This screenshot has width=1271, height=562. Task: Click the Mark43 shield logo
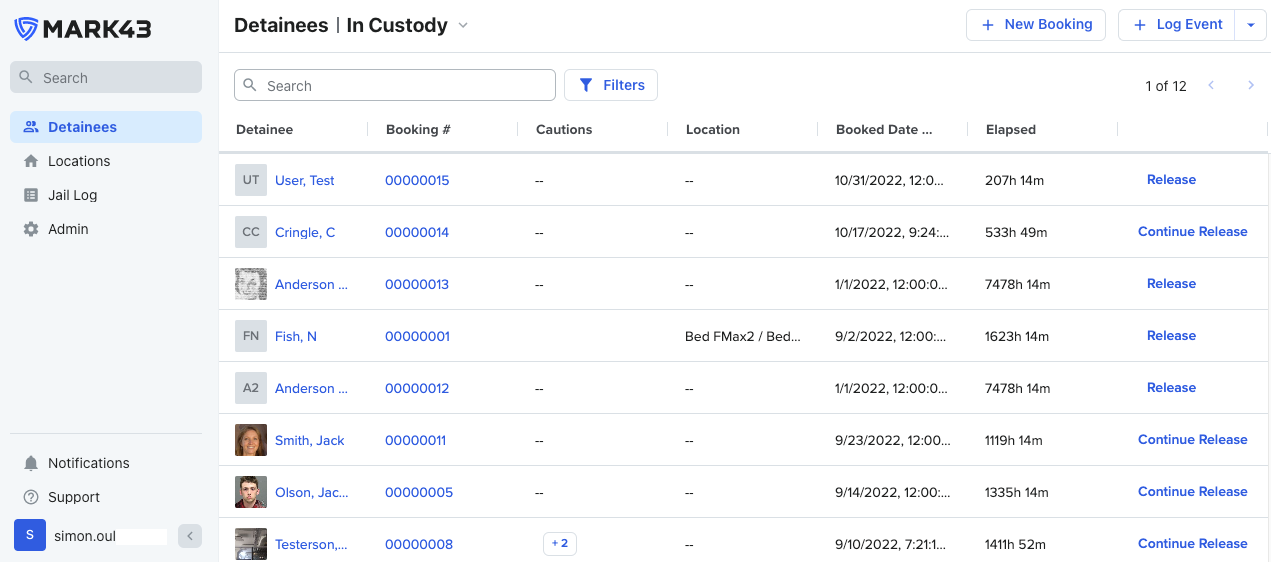pos(26,29)
